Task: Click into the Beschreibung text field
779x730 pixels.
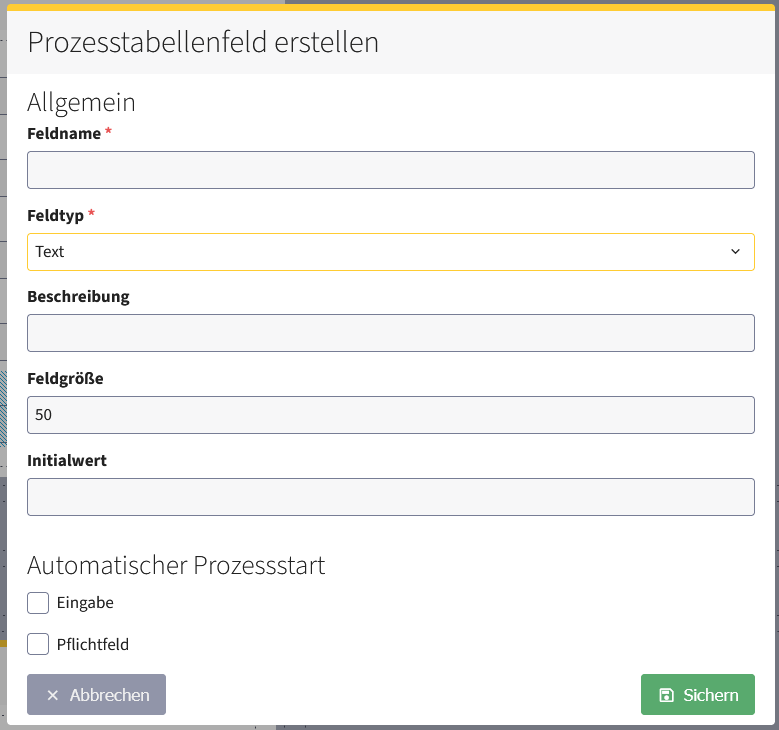Action: [390, 333]
